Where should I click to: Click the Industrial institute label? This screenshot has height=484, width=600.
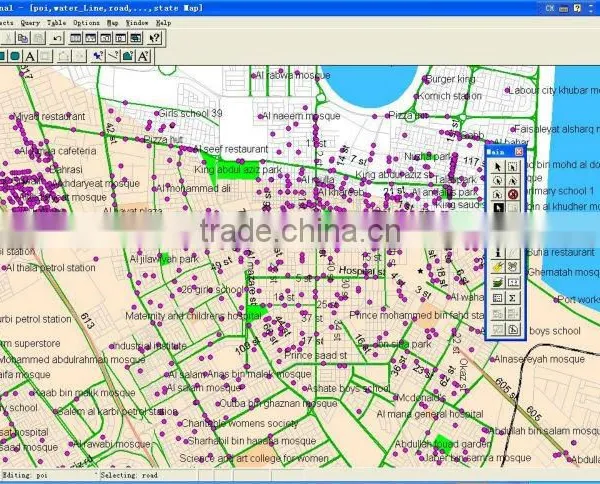[150, 346]
